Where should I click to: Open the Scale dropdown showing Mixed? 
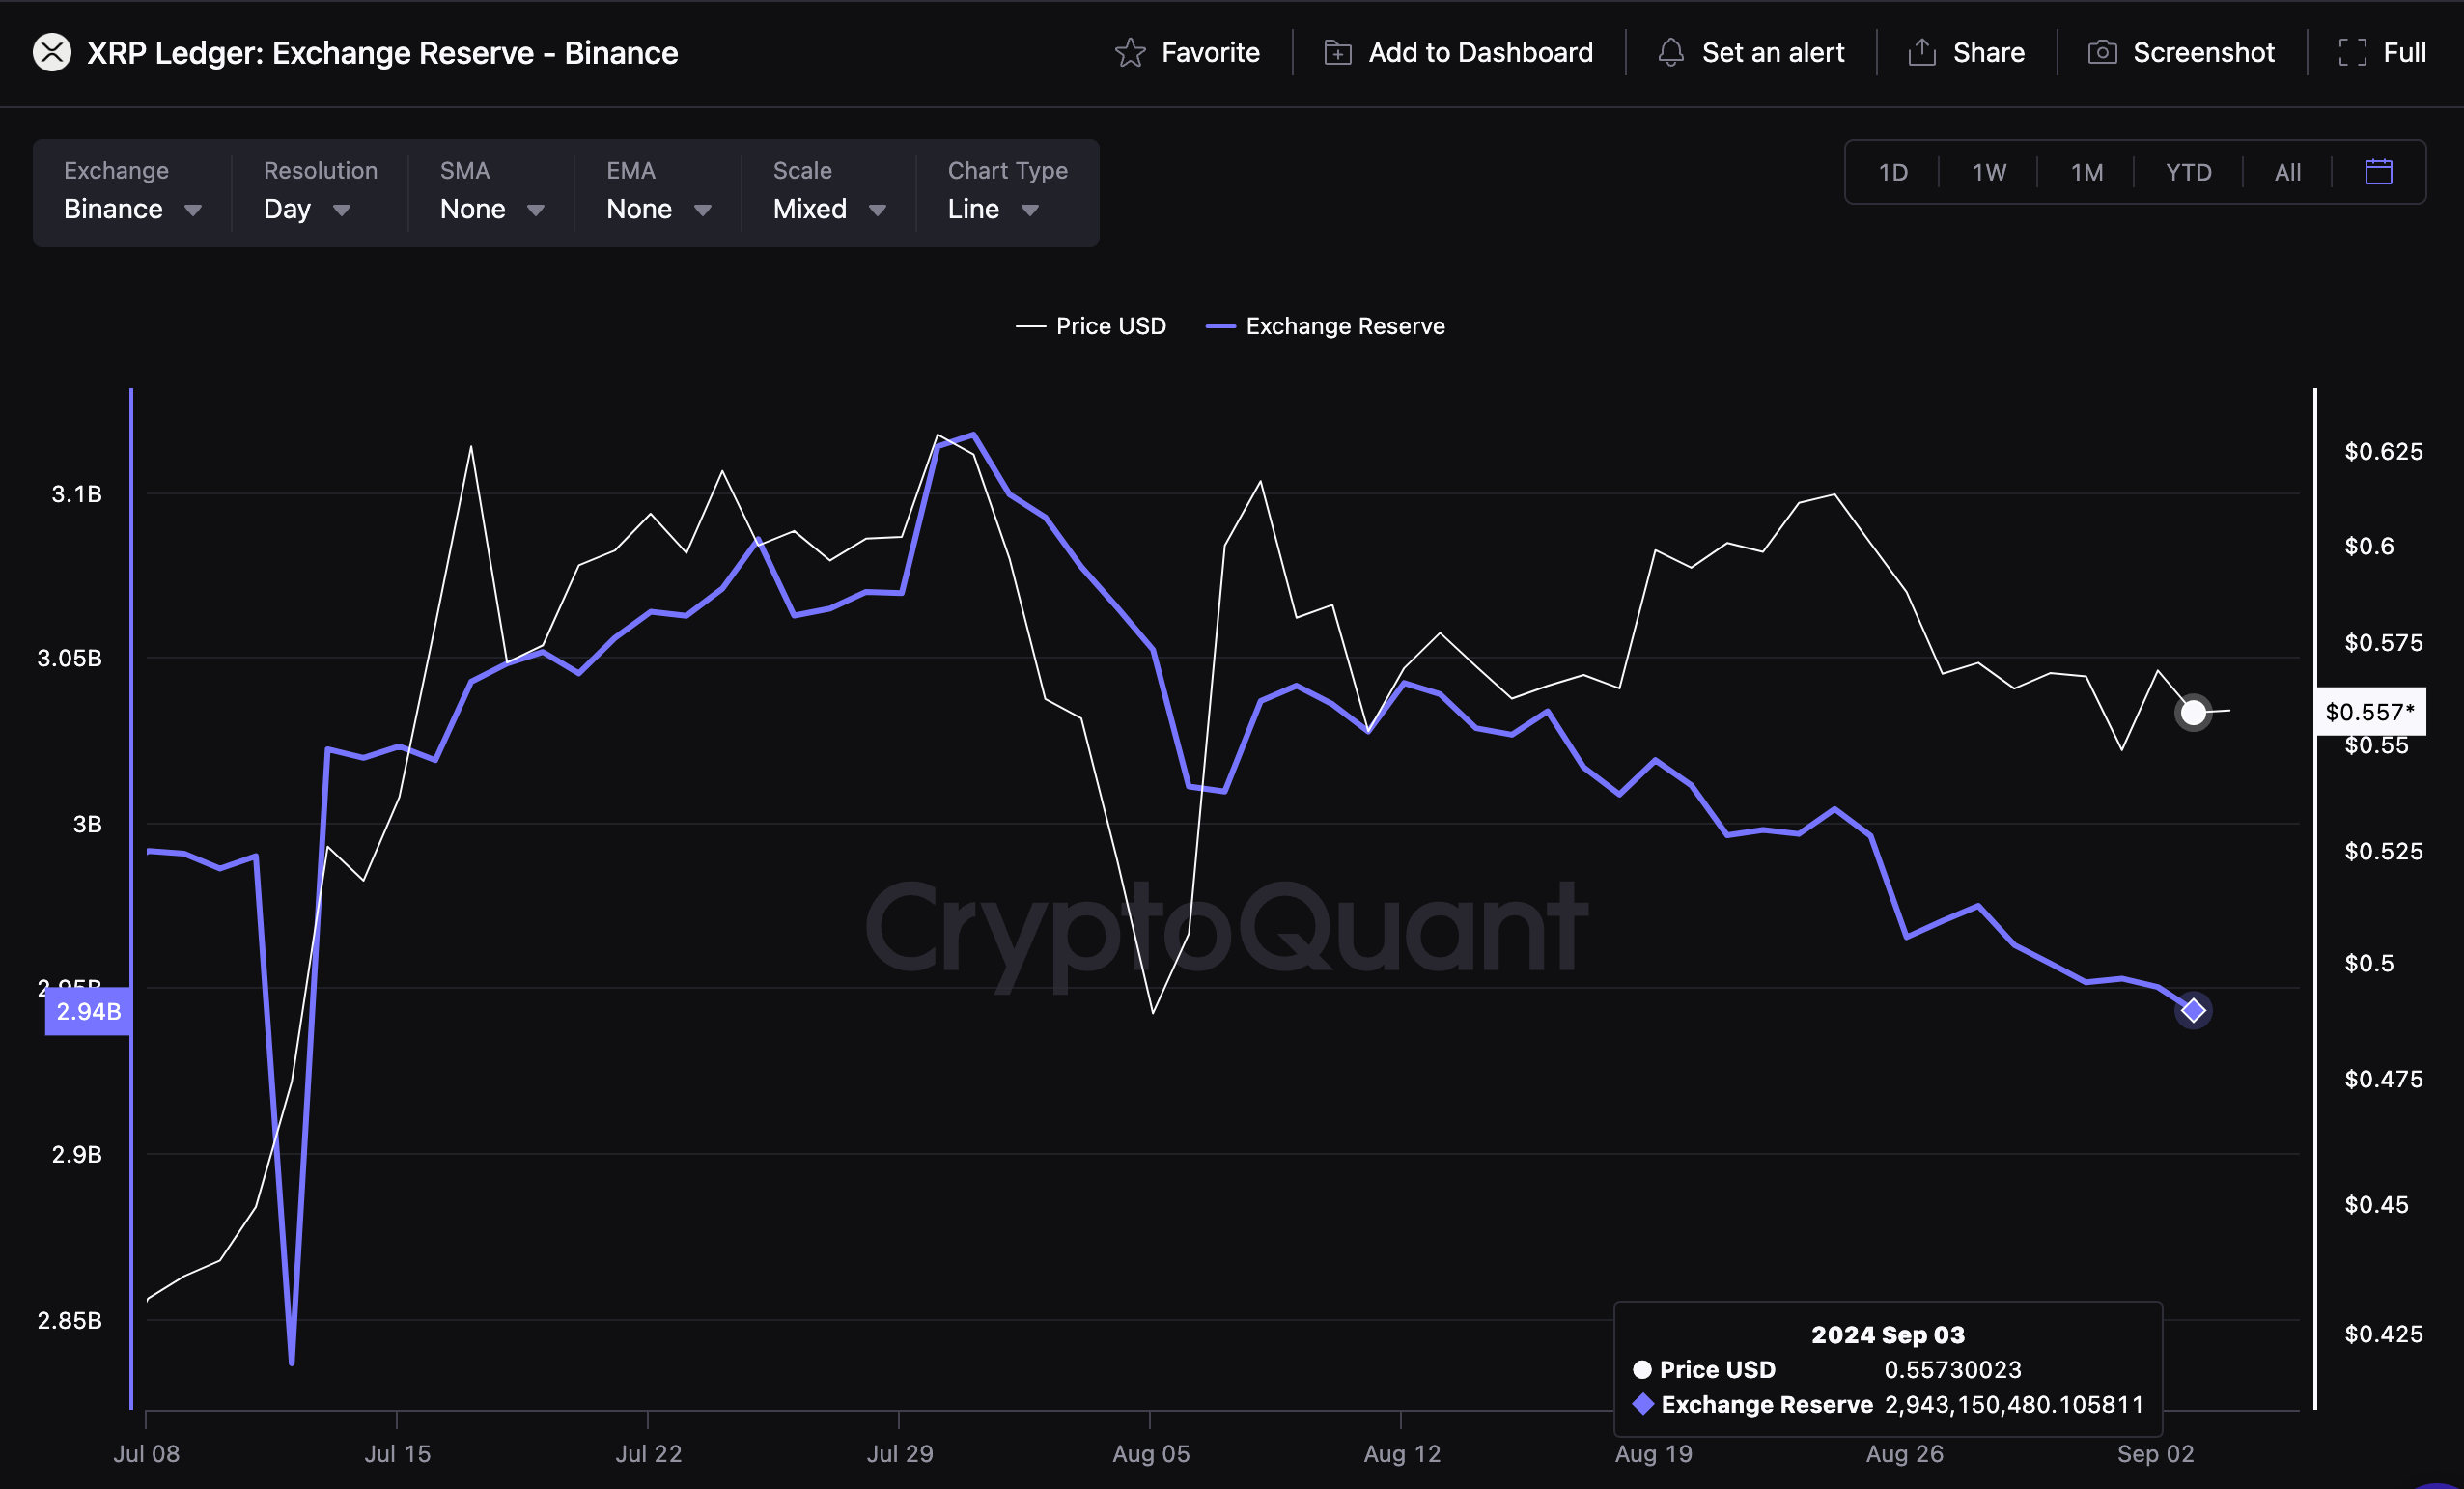[x=829, y=191]
